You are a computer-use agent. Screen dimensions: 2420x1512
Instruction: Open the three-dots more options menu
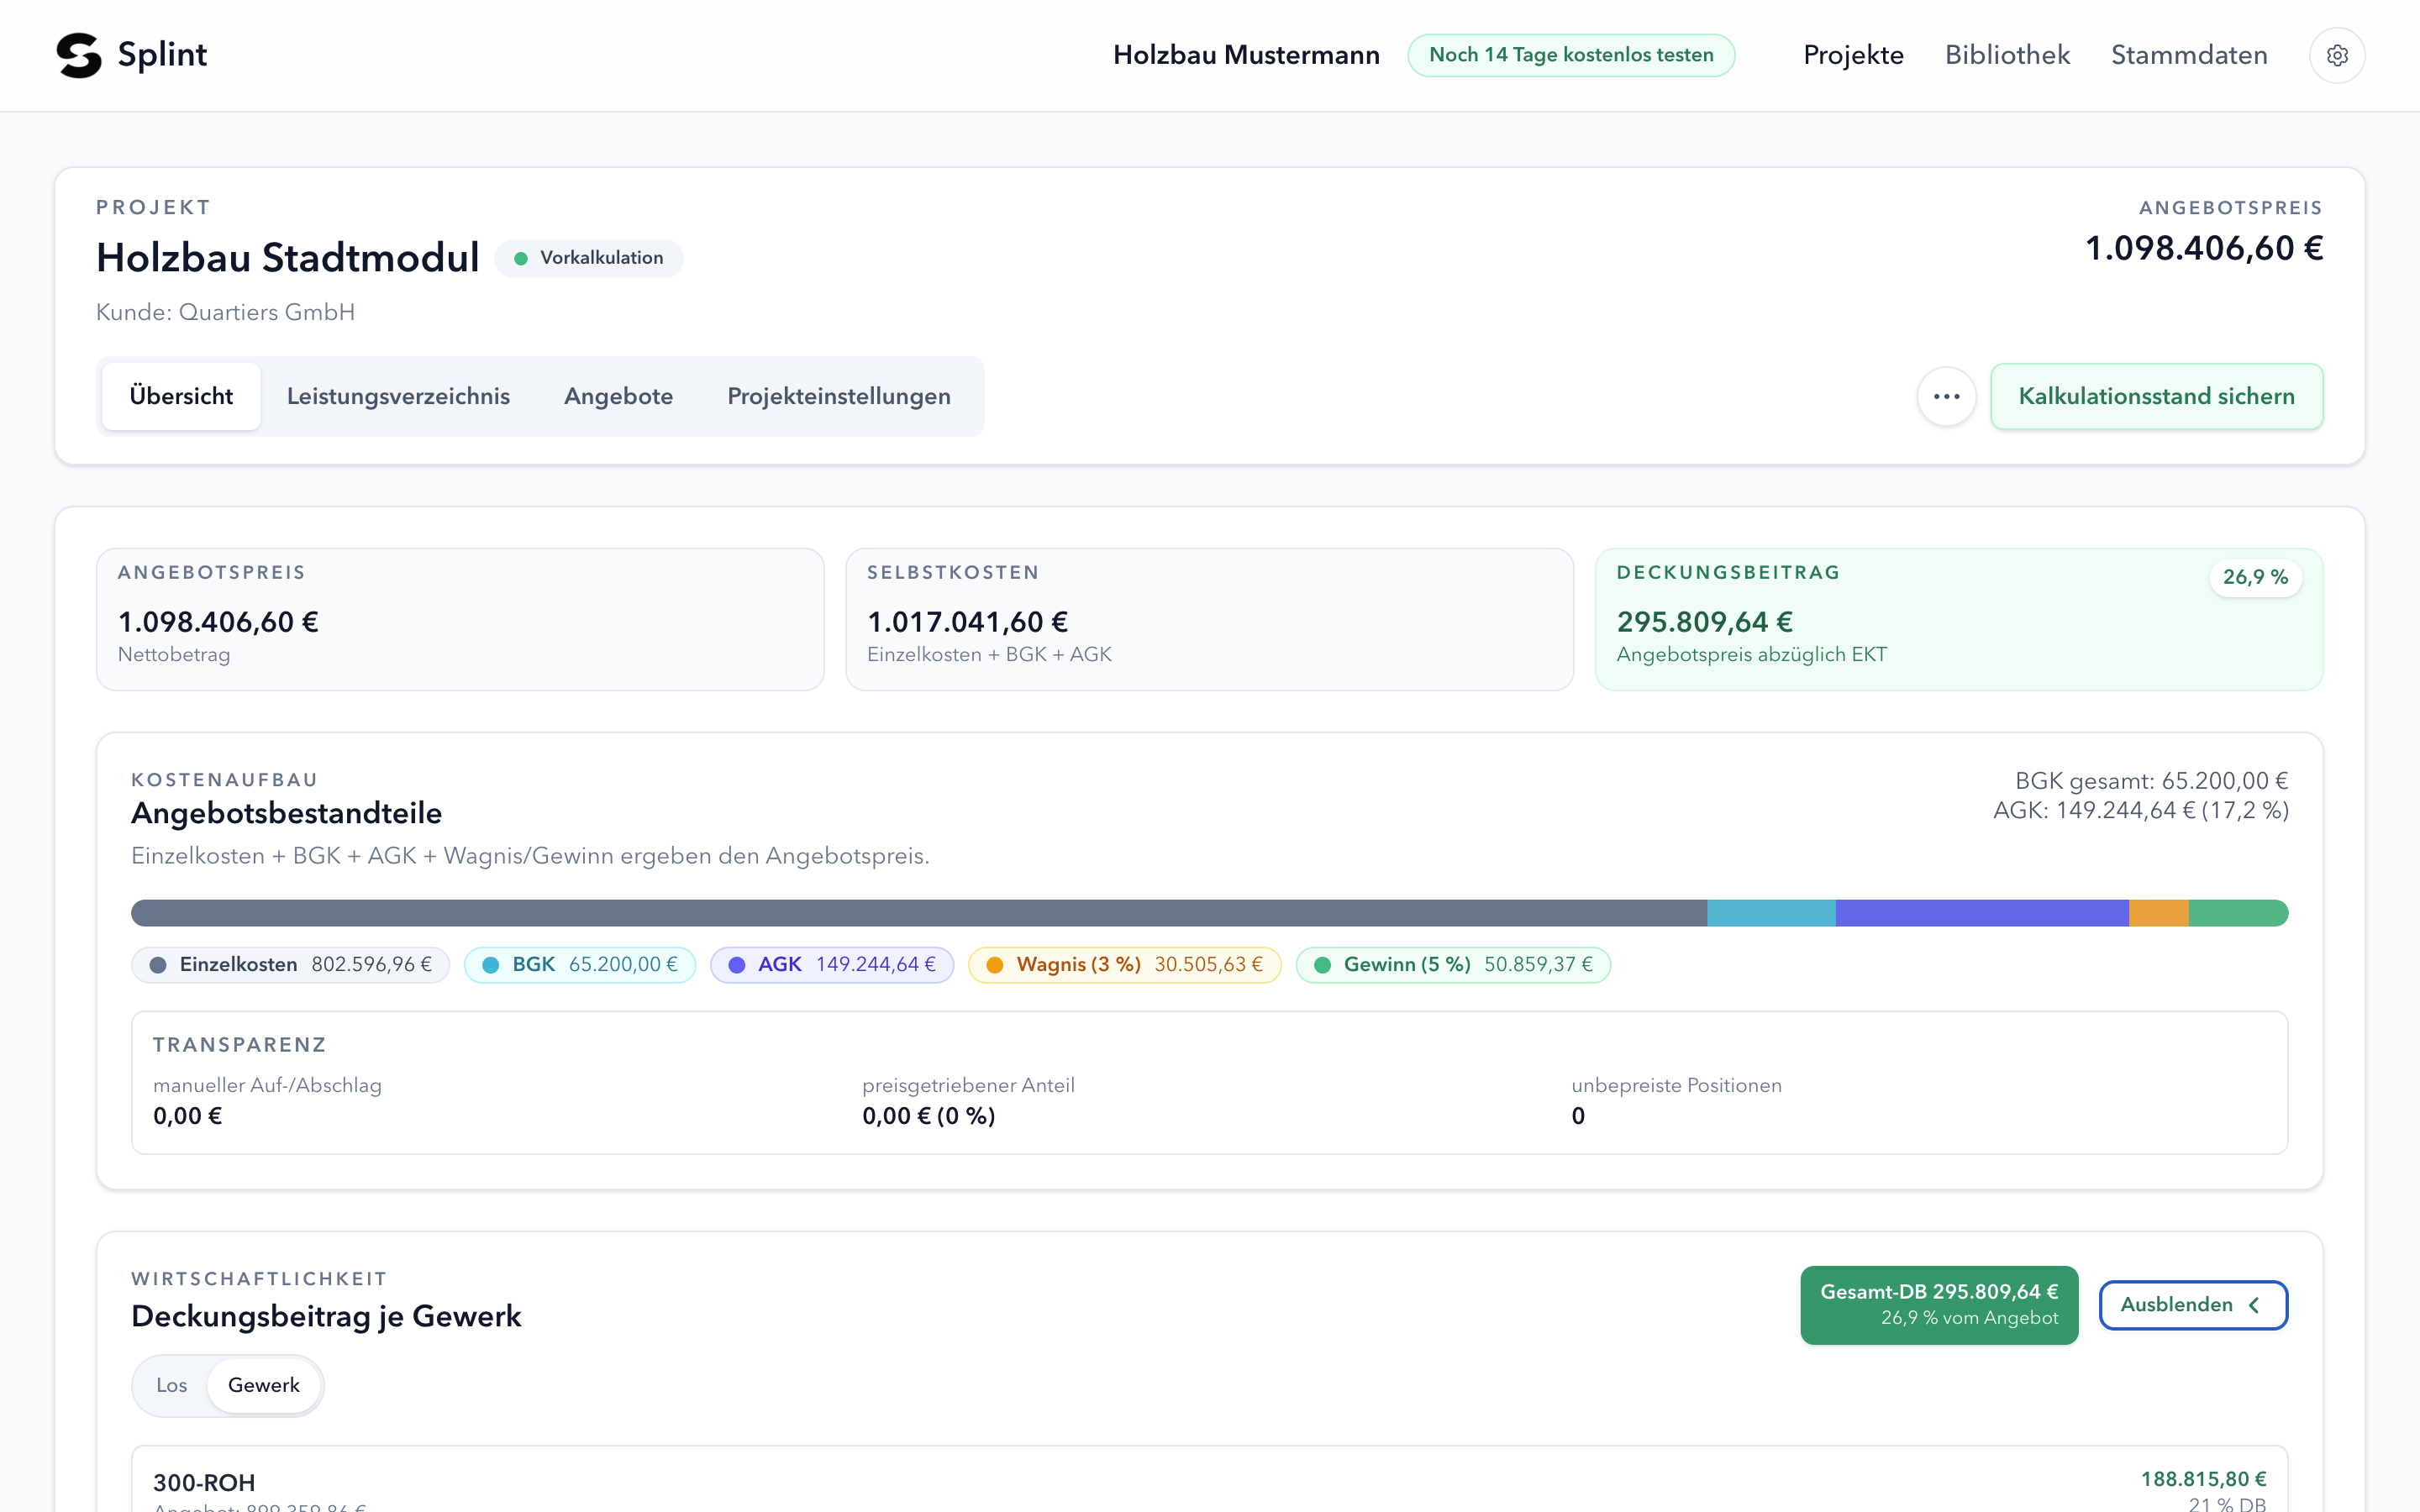coord(1946,396)
